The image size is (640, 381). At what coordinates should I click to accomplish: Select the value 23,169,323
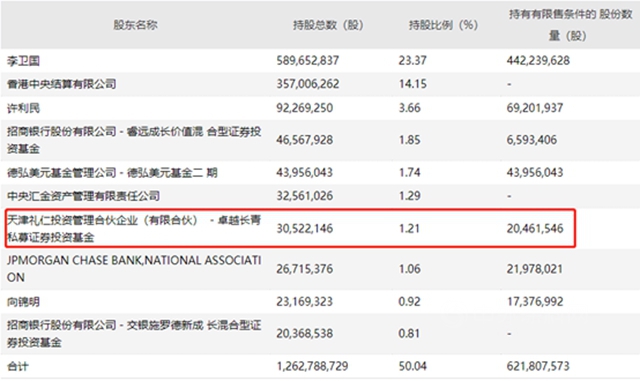[x=304, y=301]
